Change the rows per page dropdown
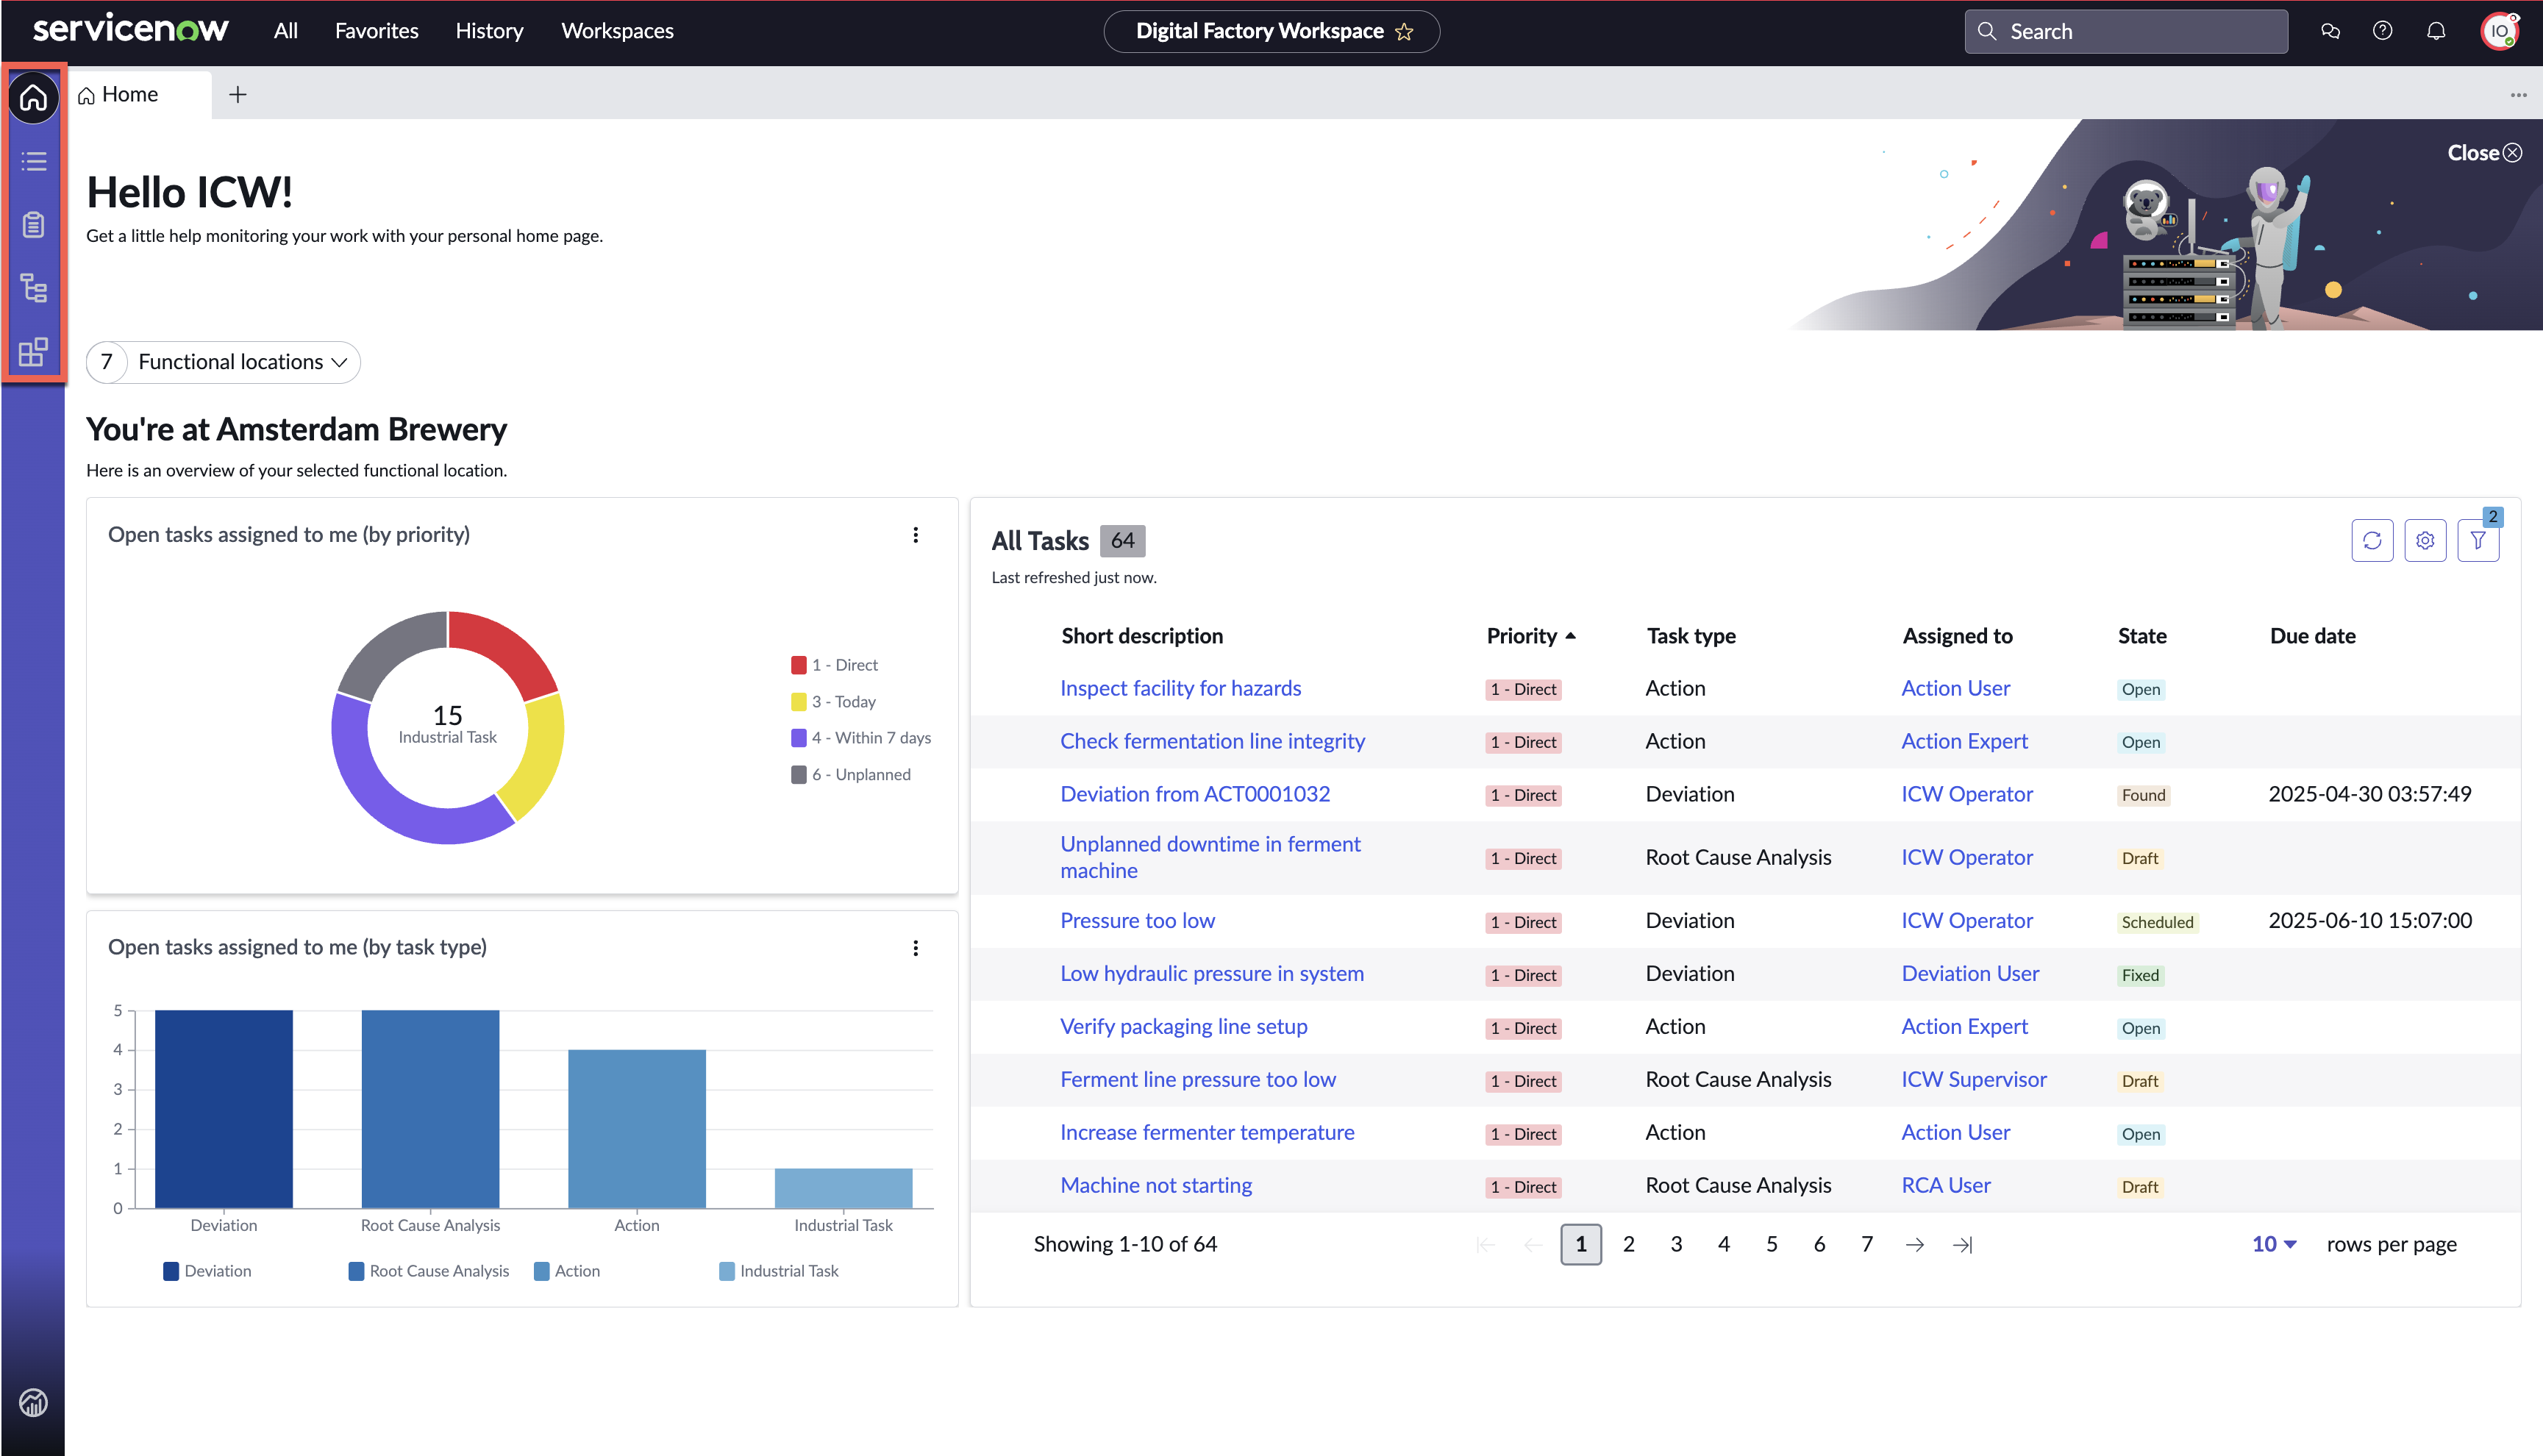 (2274, 1244)
